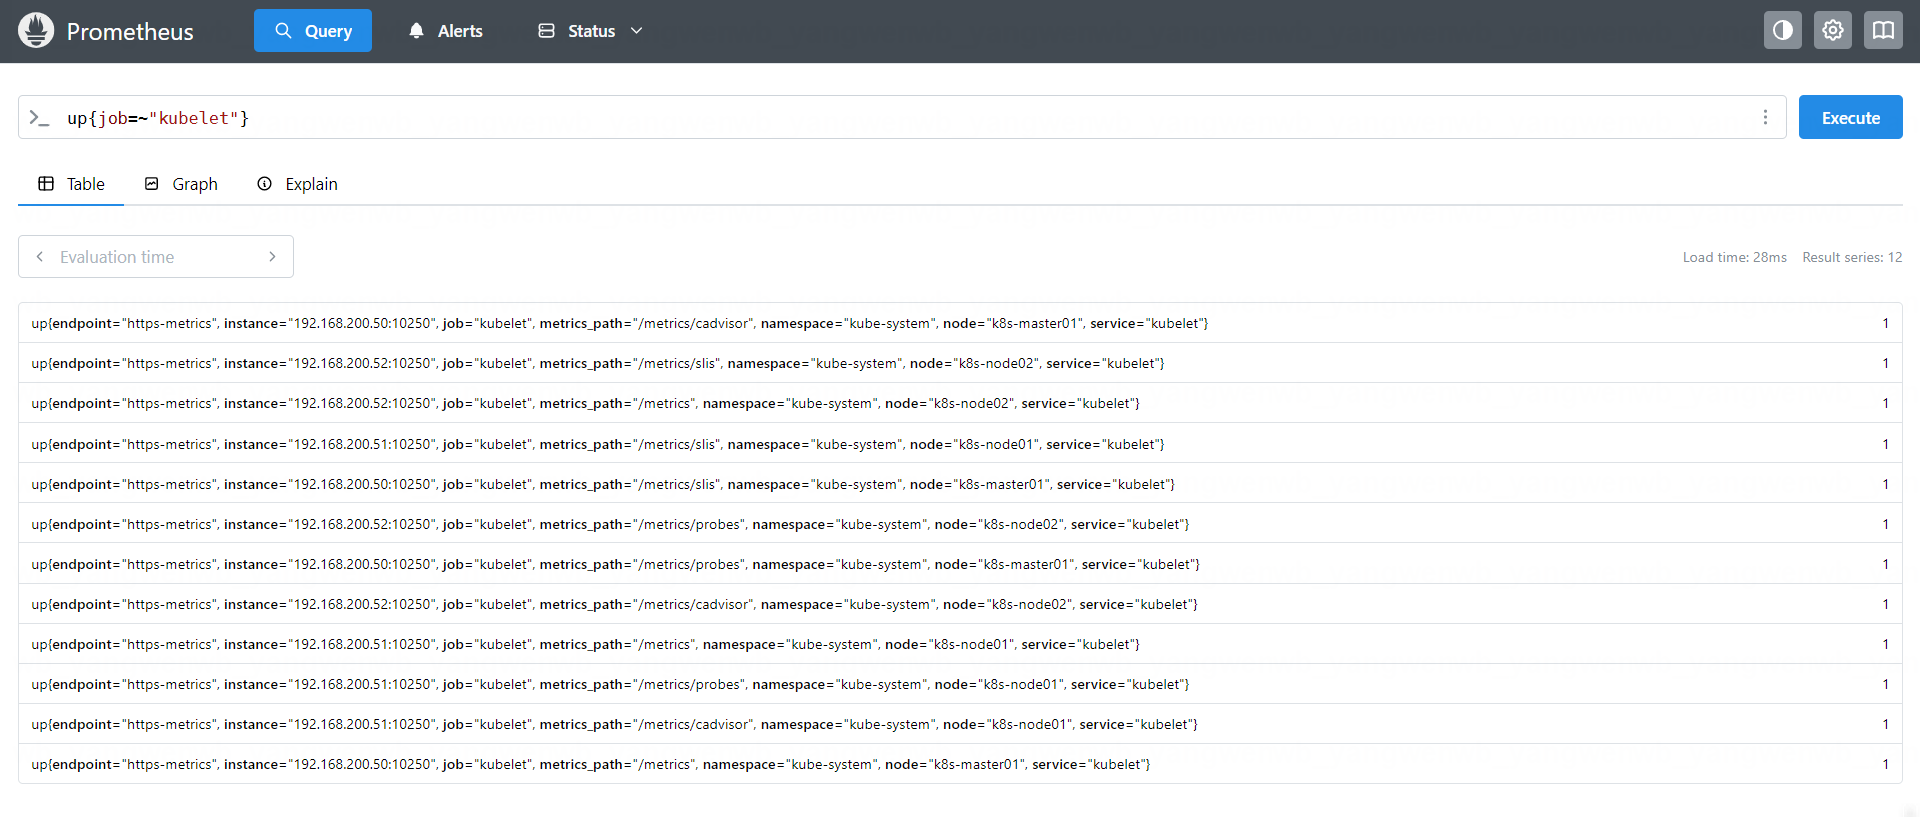Open the Query page button
1920x817 pixels.
[313, 31]
